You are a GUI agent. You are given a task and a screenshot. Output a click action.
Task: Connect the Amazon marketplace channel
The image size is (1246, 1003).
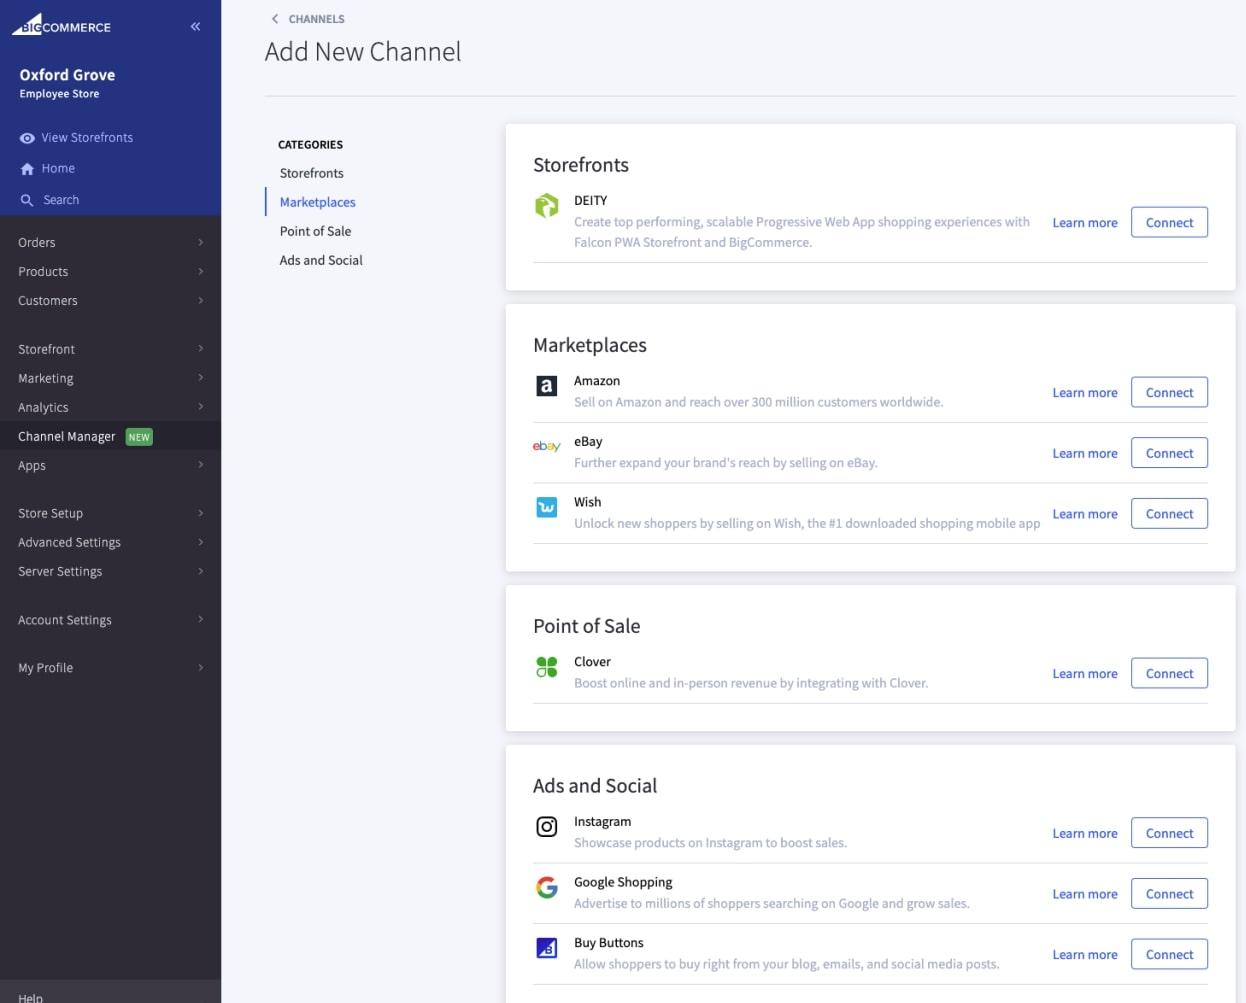click(1168, 393)
